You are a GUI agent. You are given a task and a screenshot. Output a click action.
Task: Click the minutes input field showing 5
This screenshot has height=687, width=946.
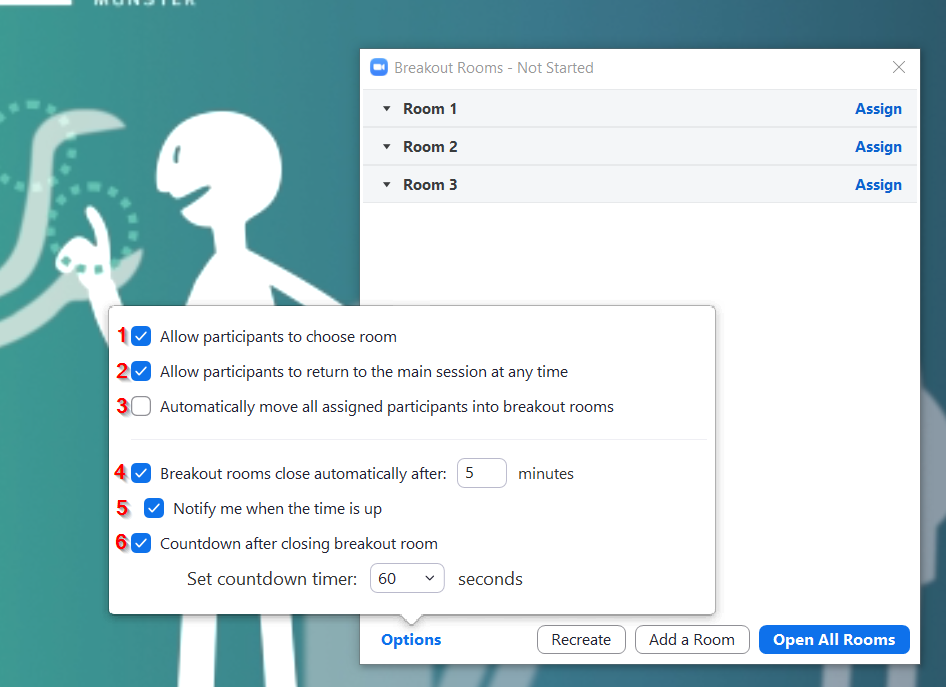click(481, 473)
